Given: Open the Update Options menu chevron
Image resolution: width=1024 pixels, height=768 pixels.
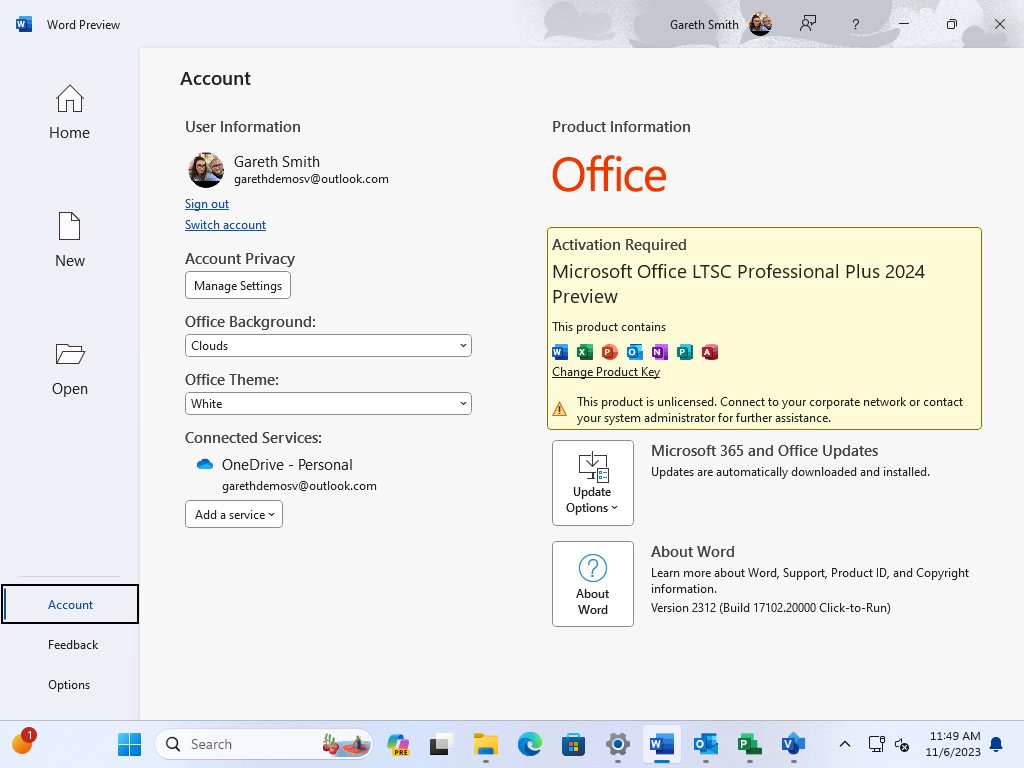Looking at the screenshot, I should click(x=615, y=507).
